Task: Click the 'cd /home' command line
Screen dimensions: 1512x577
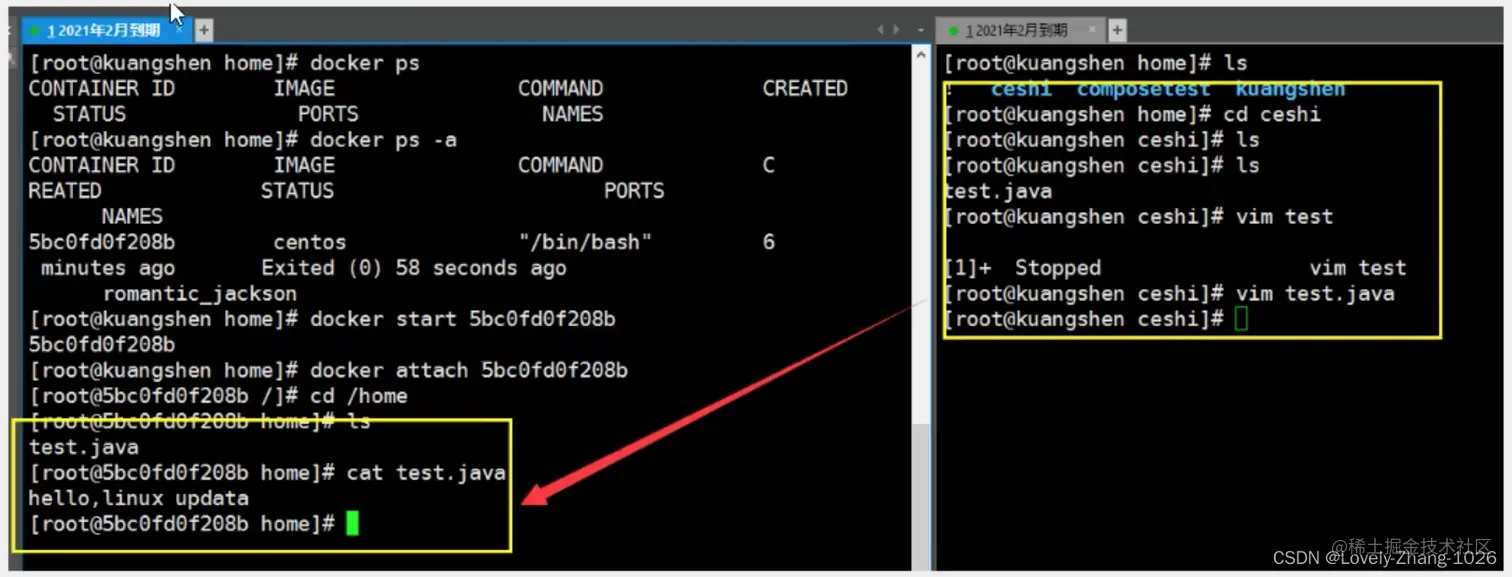Action: (x=218, y=396)
